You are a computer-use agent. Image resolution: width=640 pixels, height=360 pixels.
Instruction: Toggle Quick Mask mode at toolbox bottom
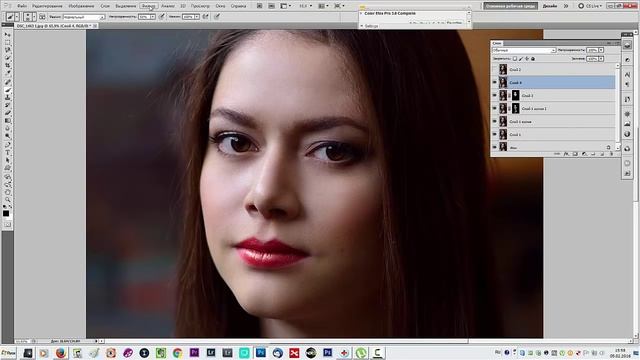7,224
